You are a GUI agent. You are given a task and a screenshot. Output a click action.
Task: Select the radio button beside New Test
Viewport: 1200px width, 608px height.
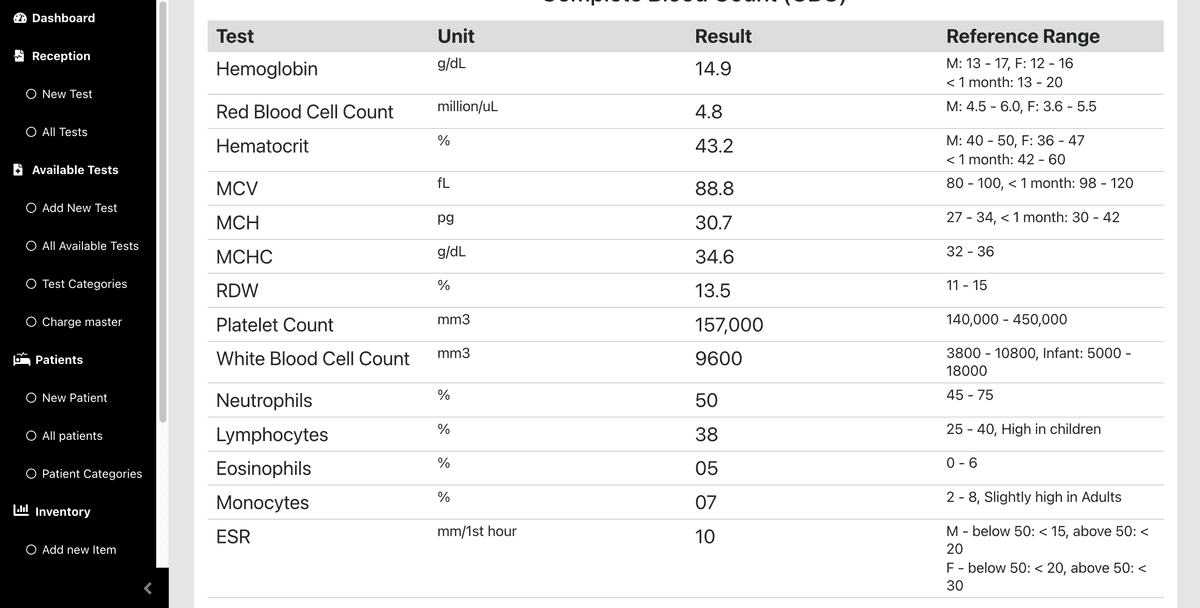click(x=31, y=93)
